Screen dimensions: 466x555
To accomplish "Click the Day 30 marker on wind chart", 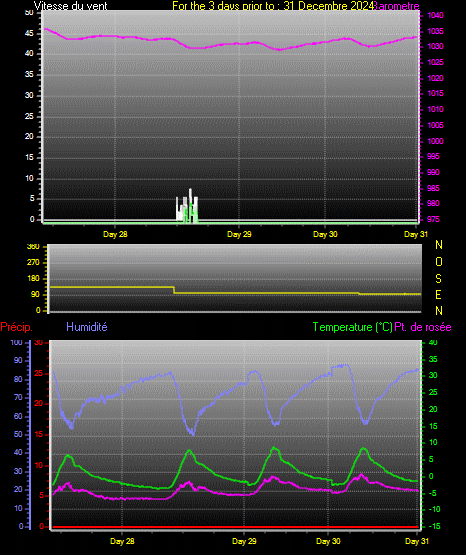I will coord(325,234).
